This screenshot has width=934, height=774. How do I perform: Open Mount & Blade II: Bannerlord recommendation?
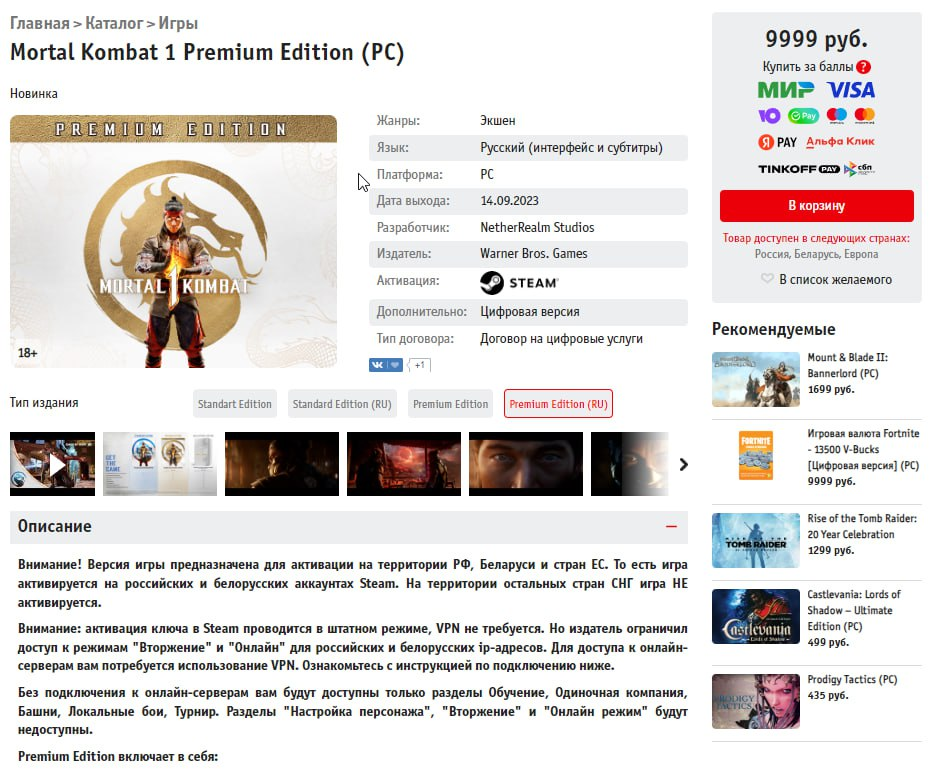(847, 365)
